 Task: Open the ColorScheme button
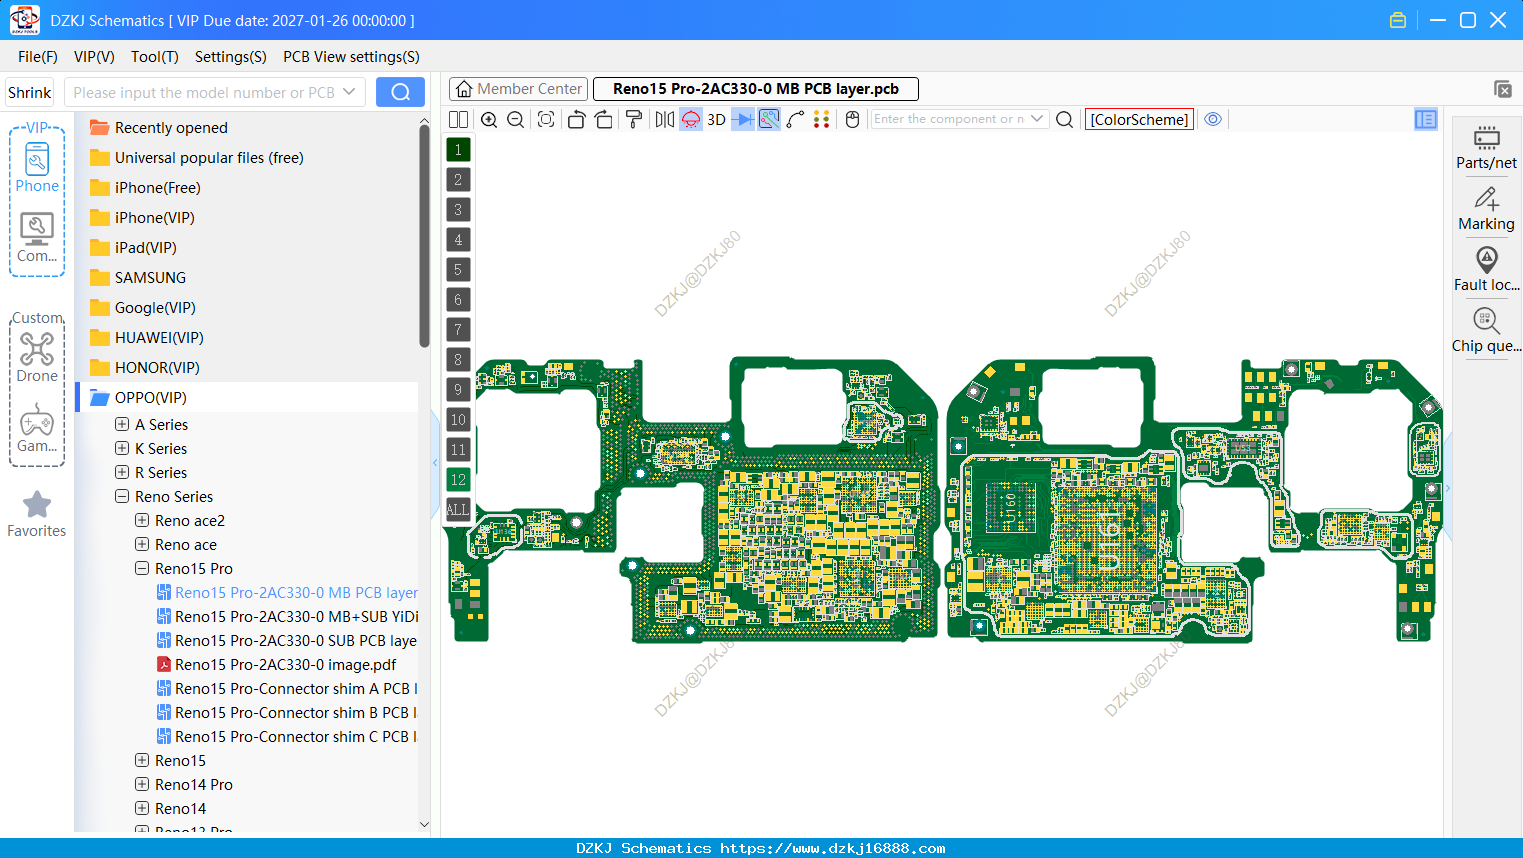coord(1139,119)
